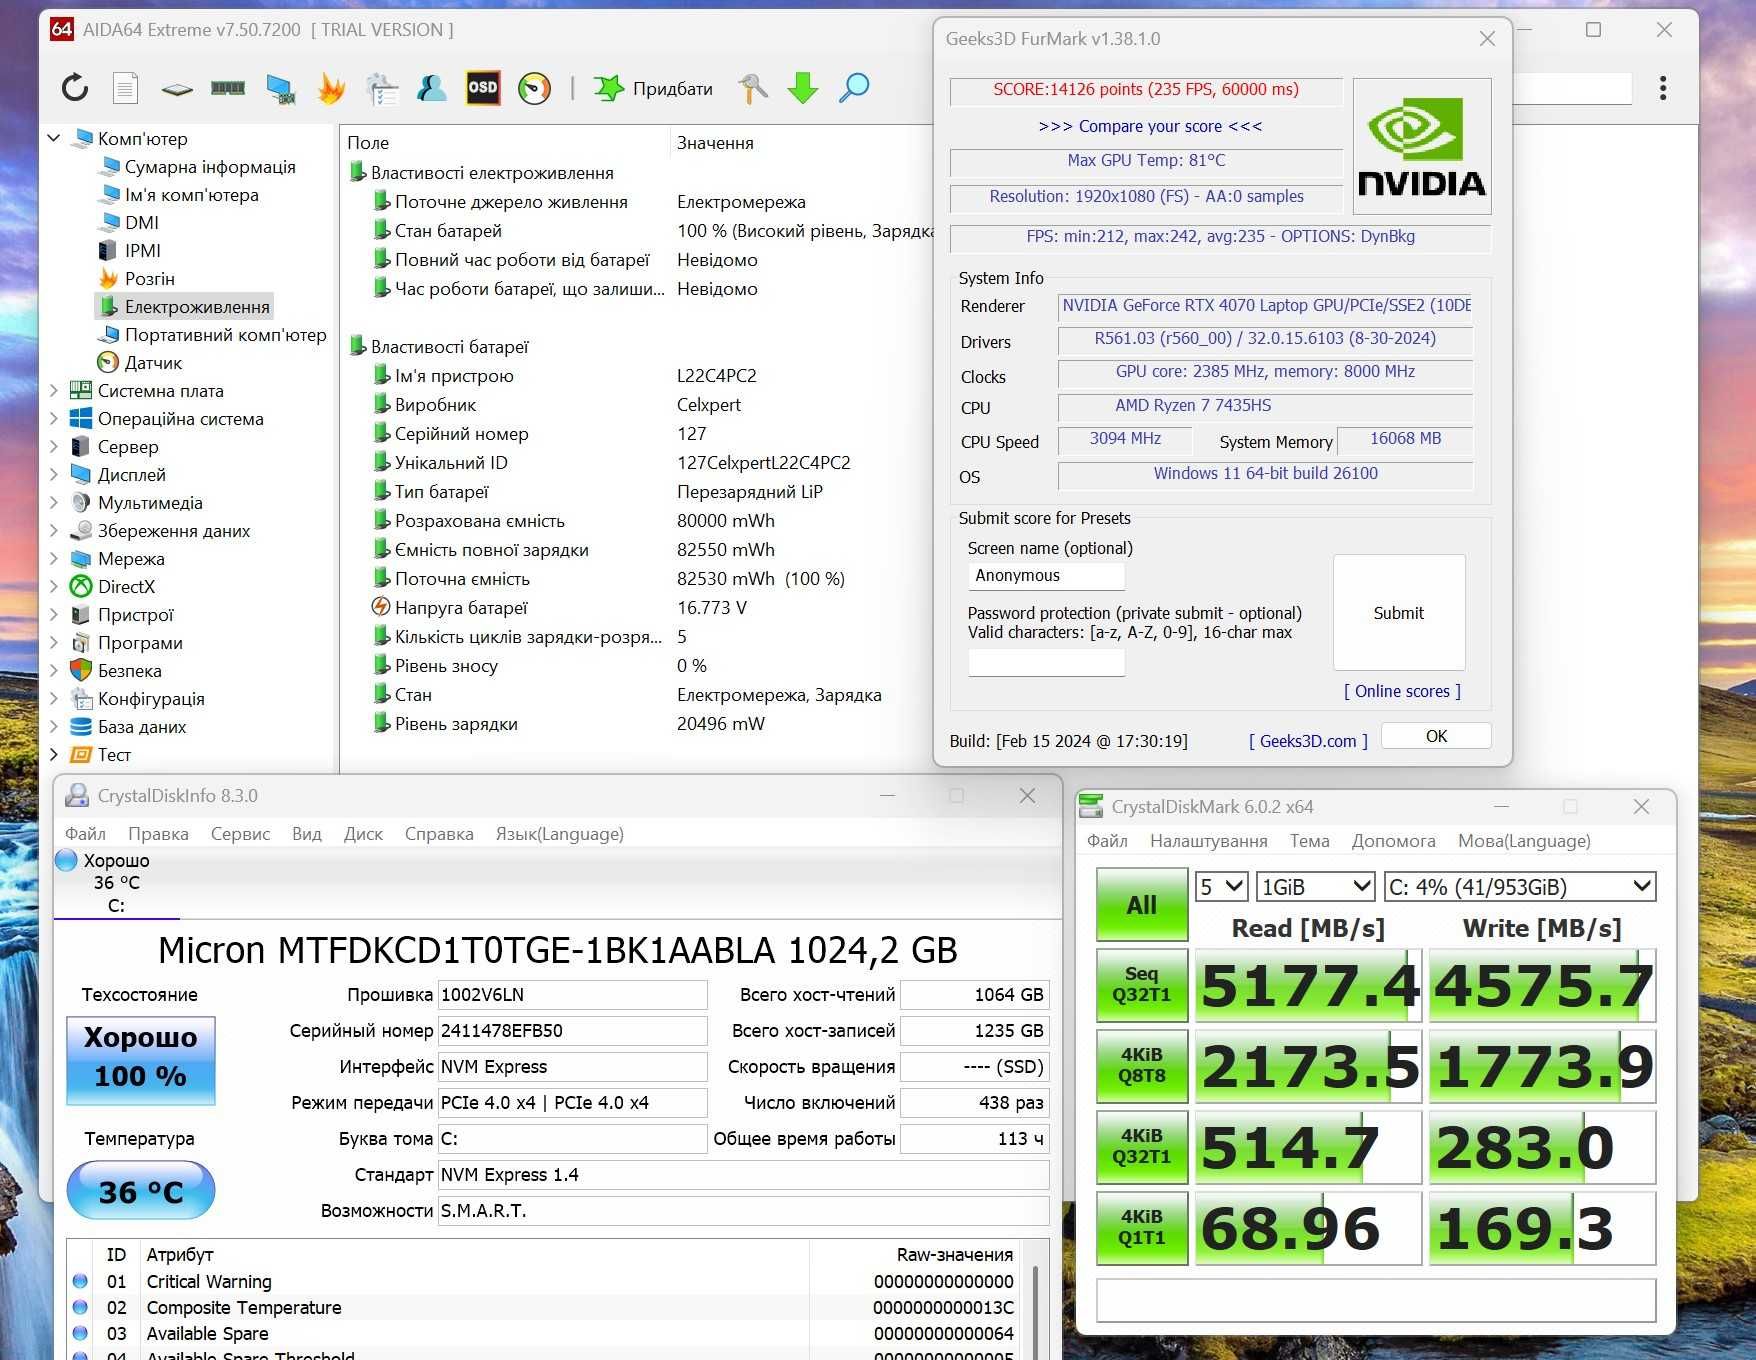
Task: Expand the Операційна система tree node
Action: point(53,418)
